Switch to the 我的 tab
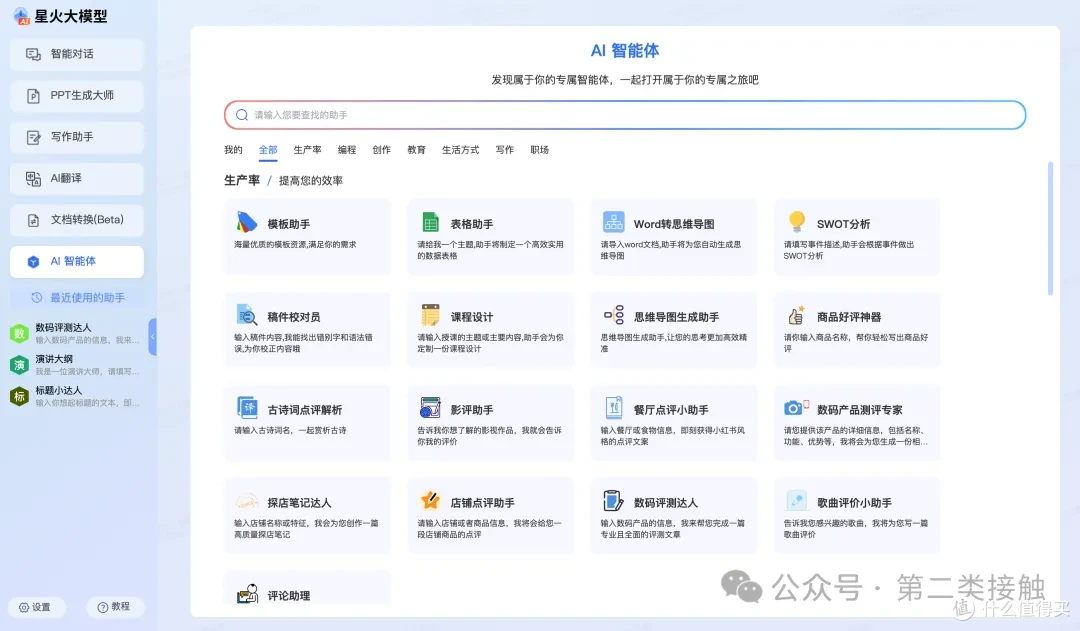The image size is (1080, 631). coord(233,149)
